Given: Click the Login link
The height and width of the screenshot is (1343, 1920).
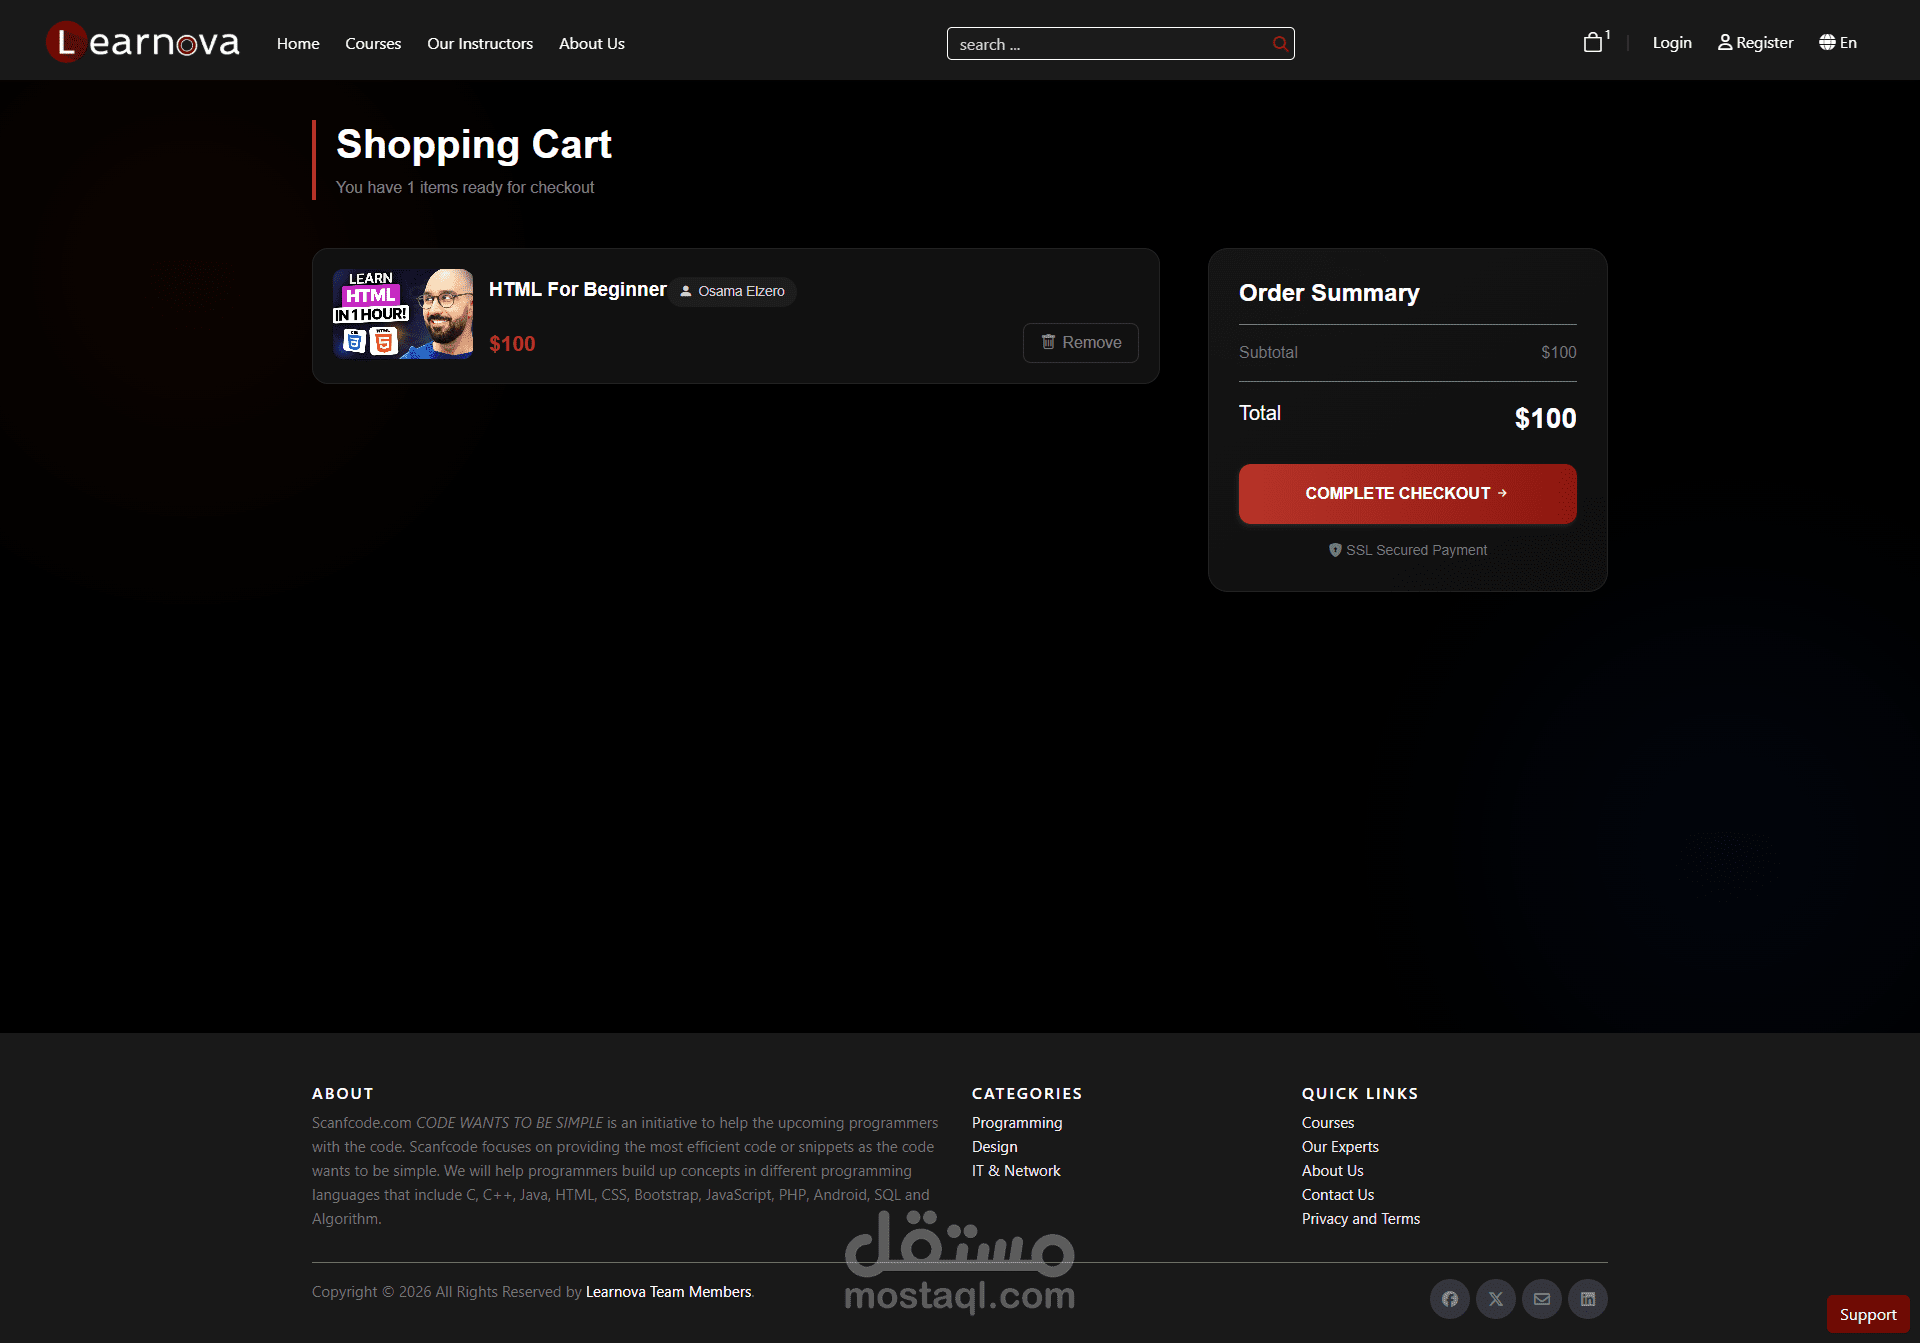Looking at the screenshot, I should (1672, 42).
